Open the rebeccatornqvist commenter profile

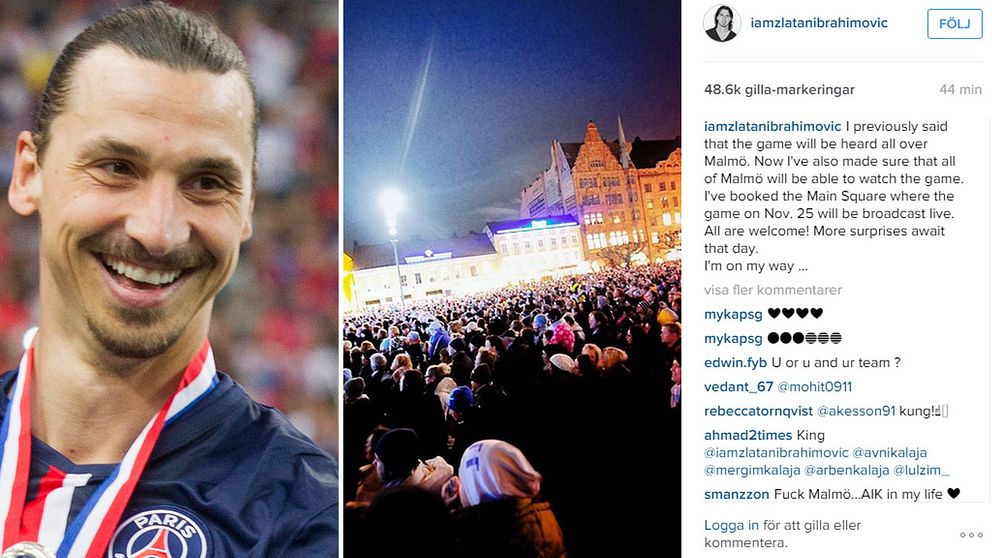[758, 411]
